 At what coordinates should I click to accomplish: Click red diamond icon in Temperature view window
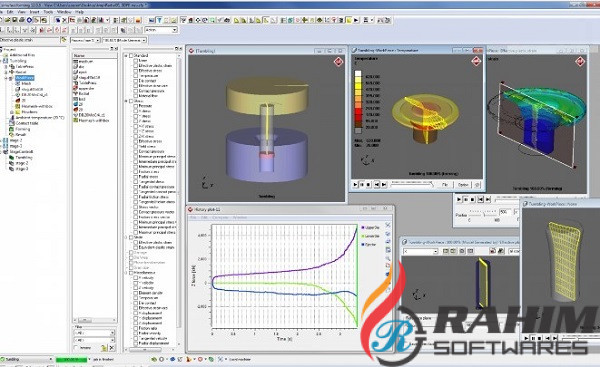coord(476,61)
